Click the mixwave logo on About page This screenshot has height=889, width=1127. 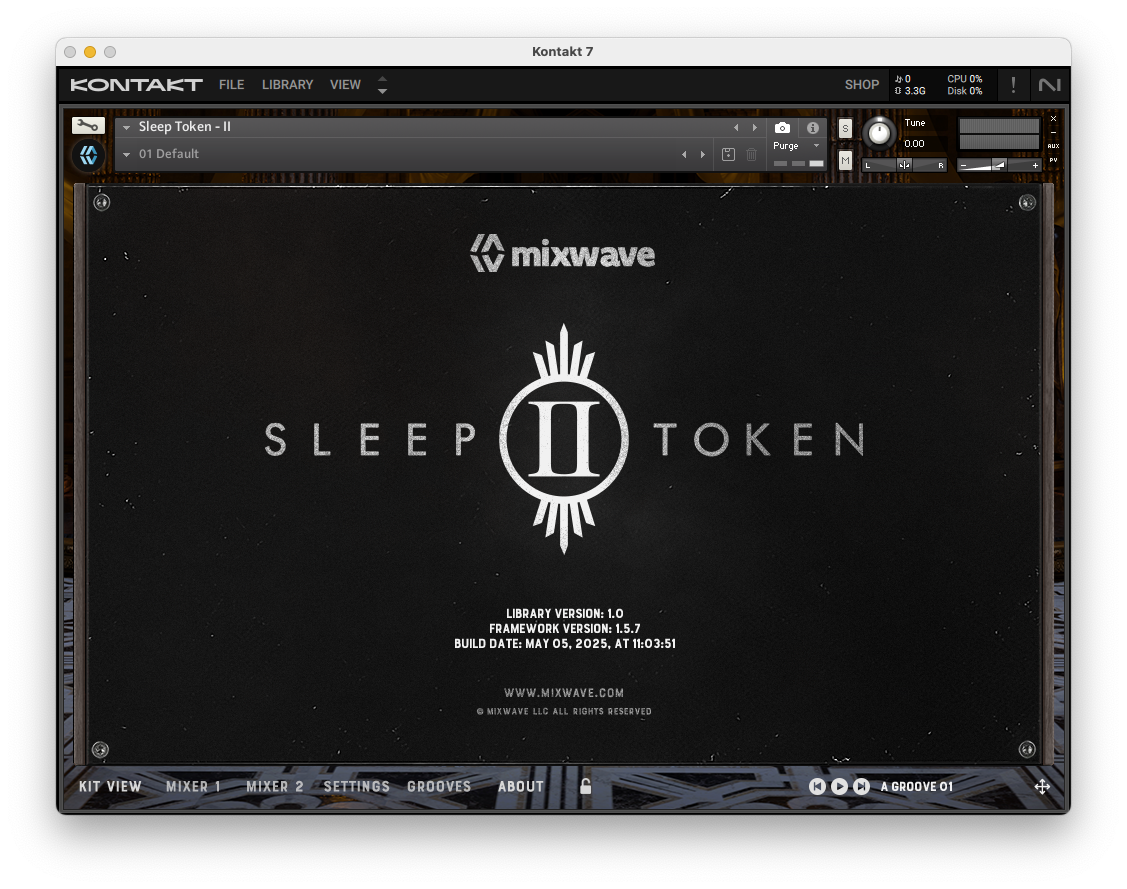(x=563, y=254)
